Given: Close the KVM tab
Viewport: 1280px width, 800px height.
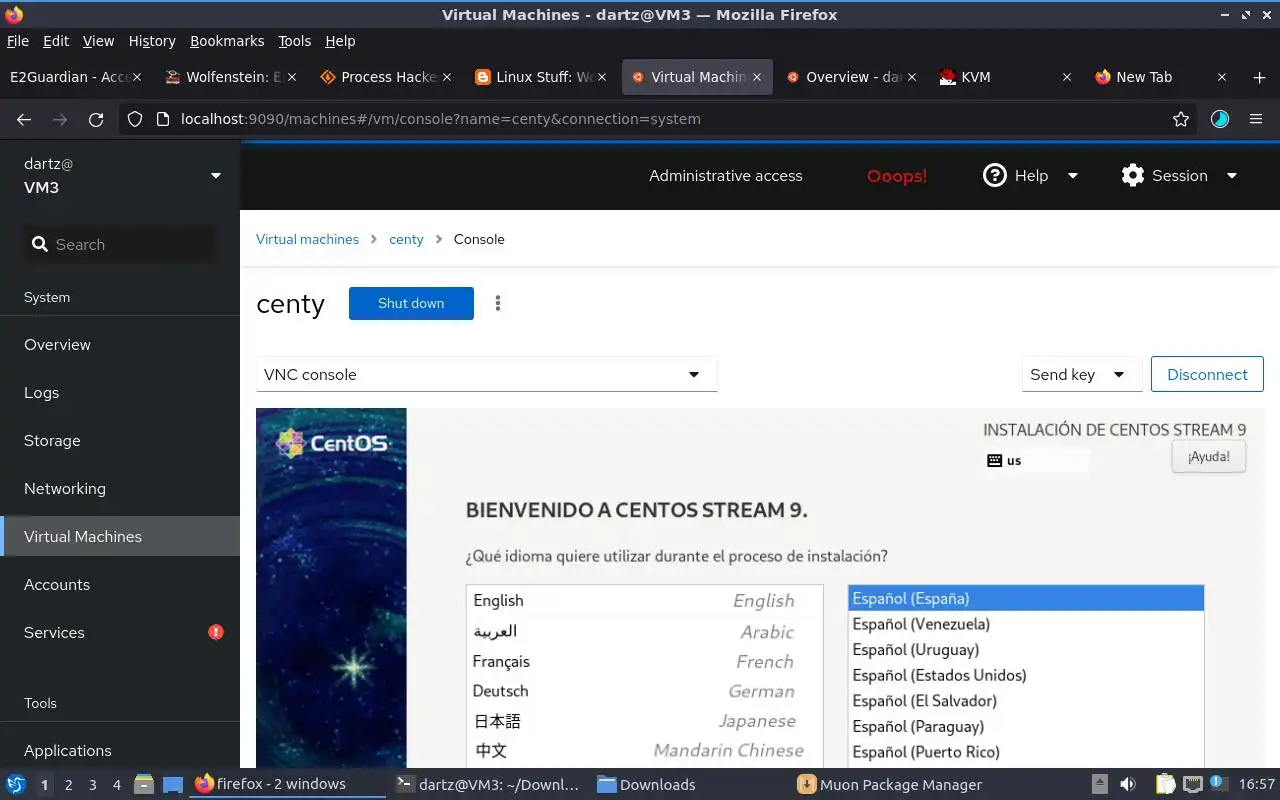Looking at the screenshot, I should tap(1067, 77).
